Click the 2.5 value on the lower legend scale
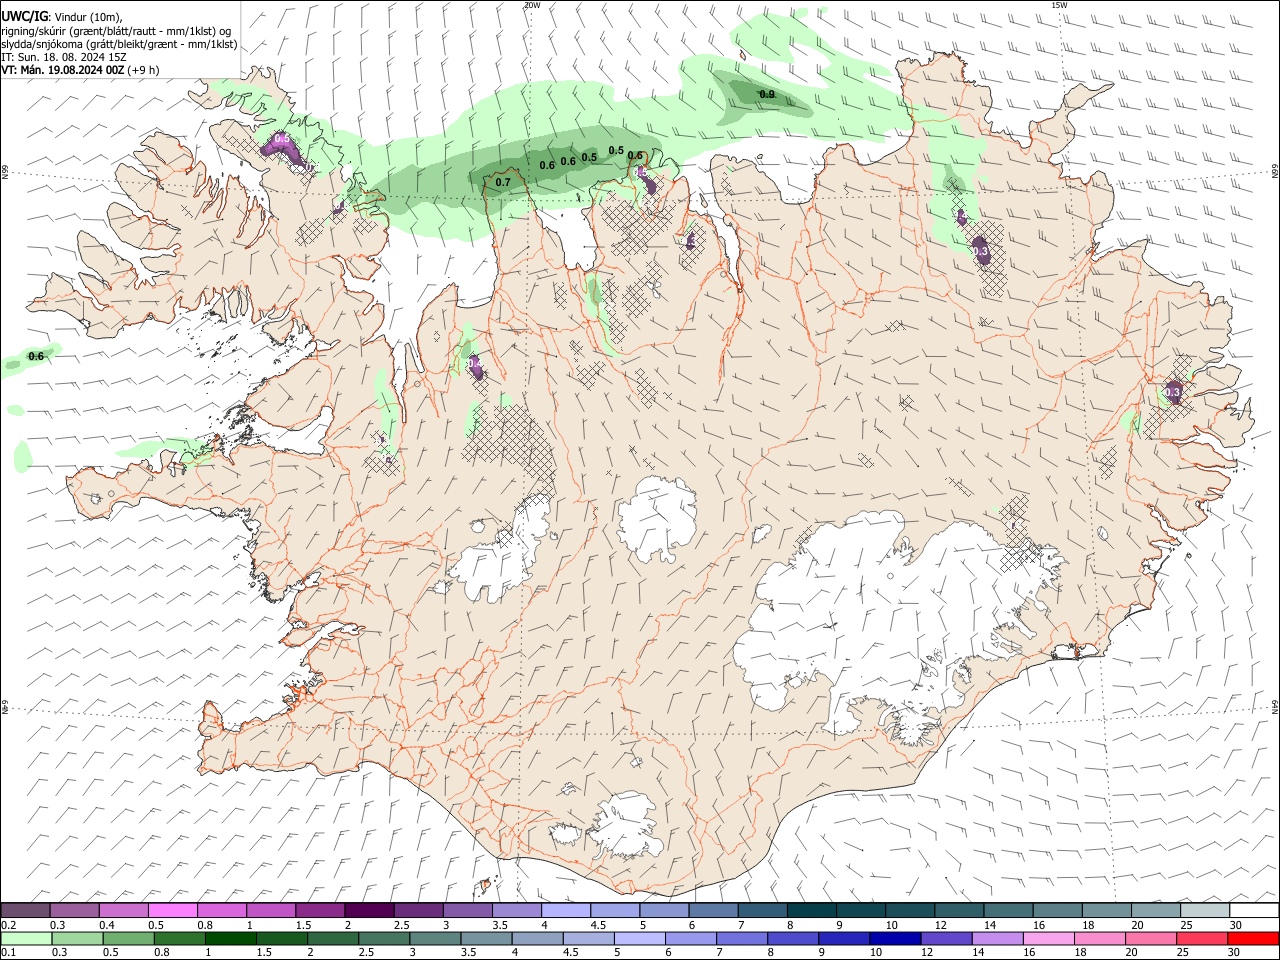This screenshot has width=1280, height=960. tap(367, 952)
